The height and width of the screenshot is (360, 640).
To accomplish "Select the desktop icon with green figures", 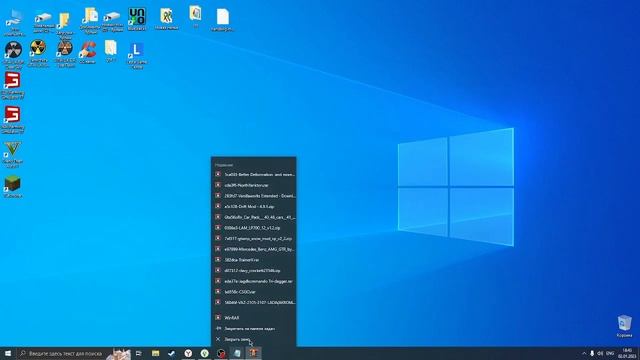I will point(166,19).
